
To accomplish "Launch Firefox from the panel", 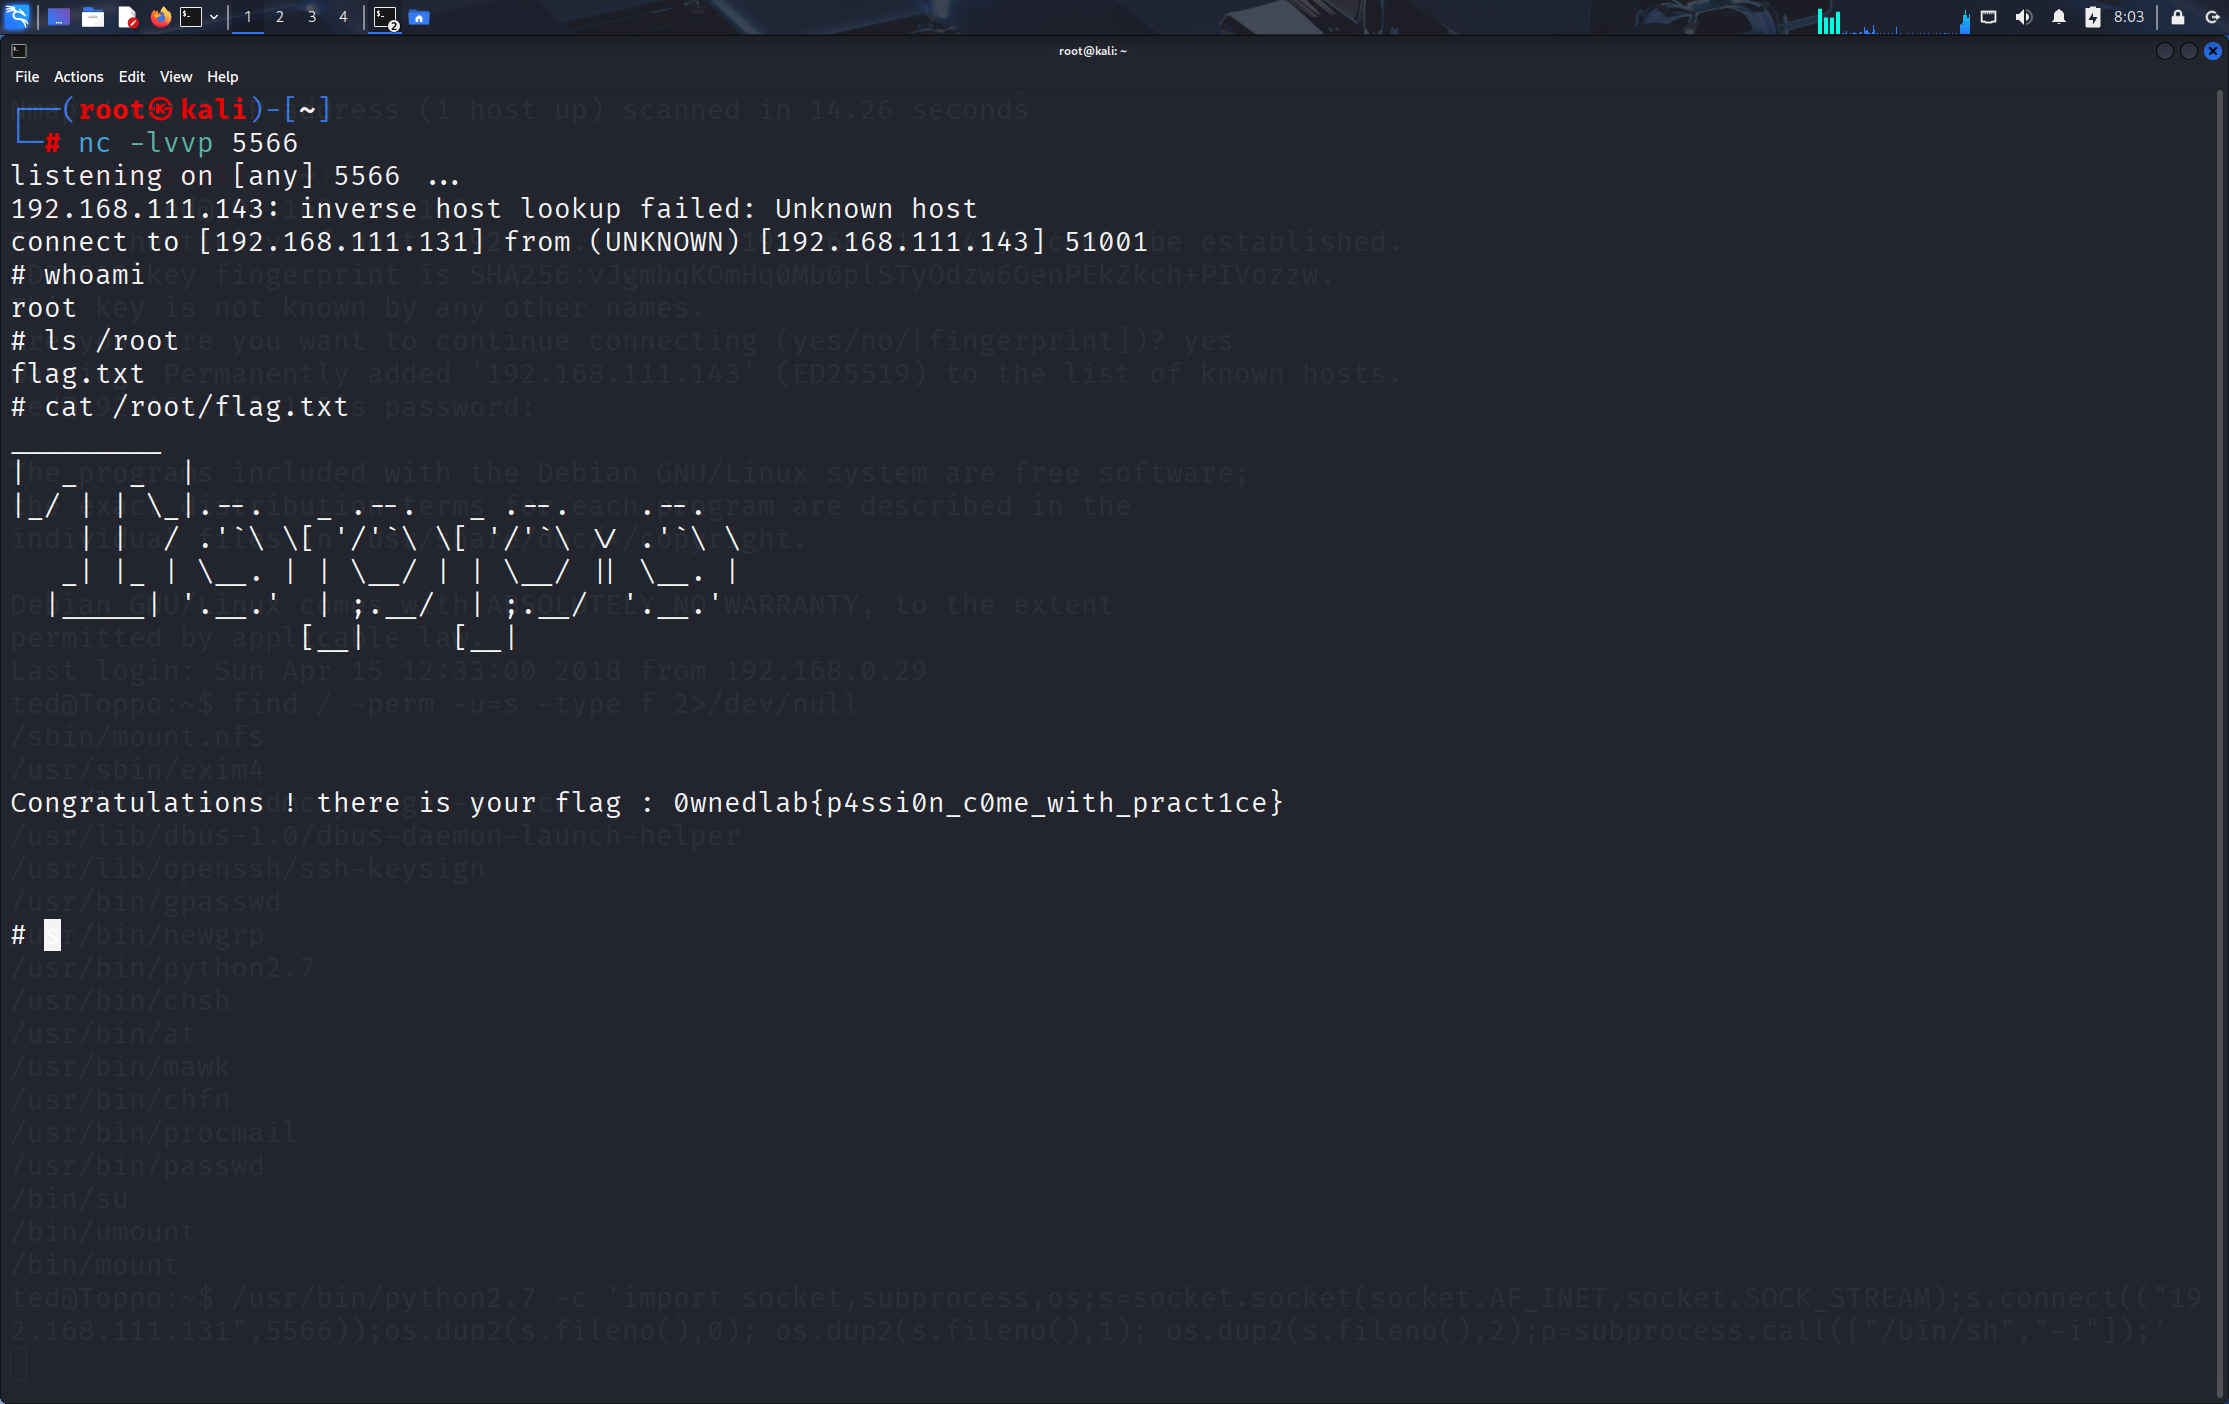I will [161, 17].
